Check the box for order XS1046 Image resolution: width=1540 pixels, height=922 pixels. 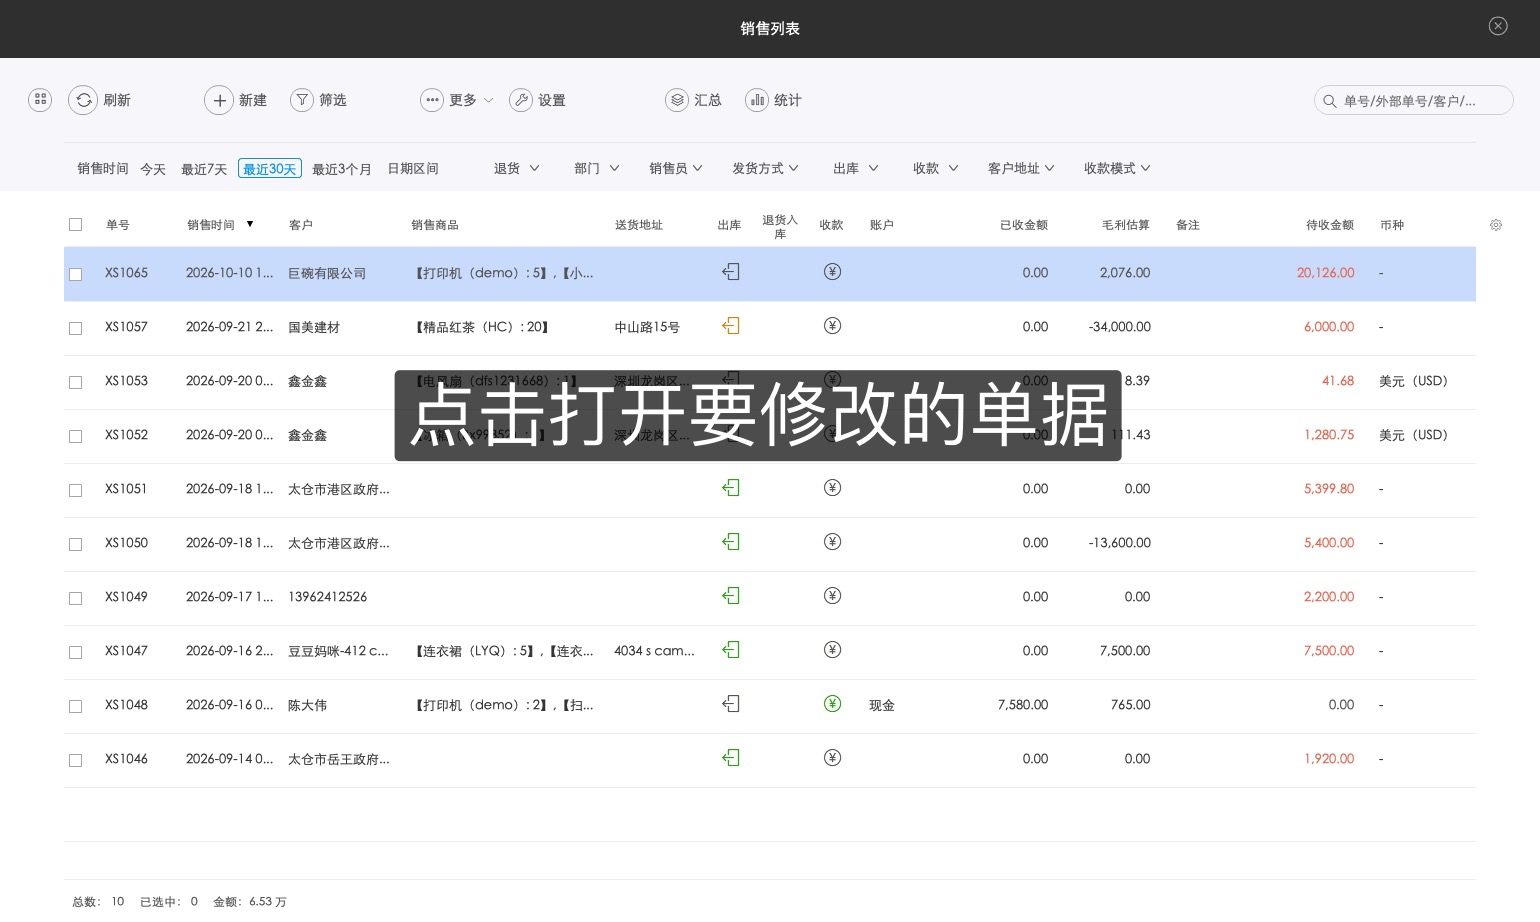75,760
